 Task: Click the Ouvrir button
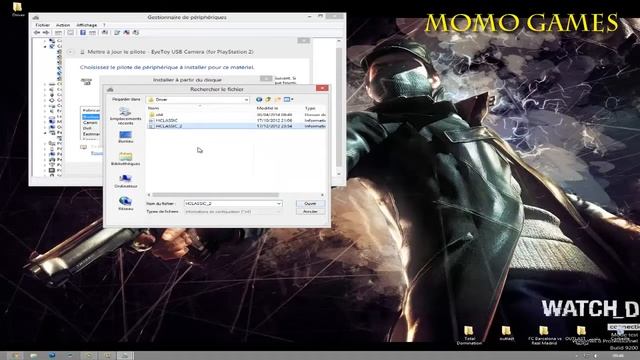point(310,203)
